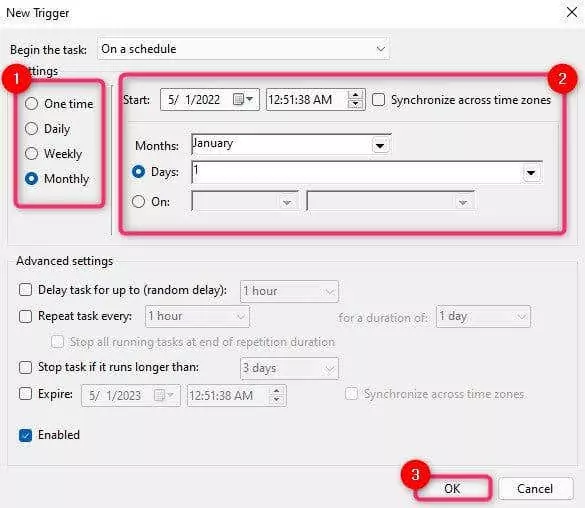The height and width of the screenshot is (508, 585).
Task: Check the Expire Synchronize across time zones box
Action: click(351, 393)
